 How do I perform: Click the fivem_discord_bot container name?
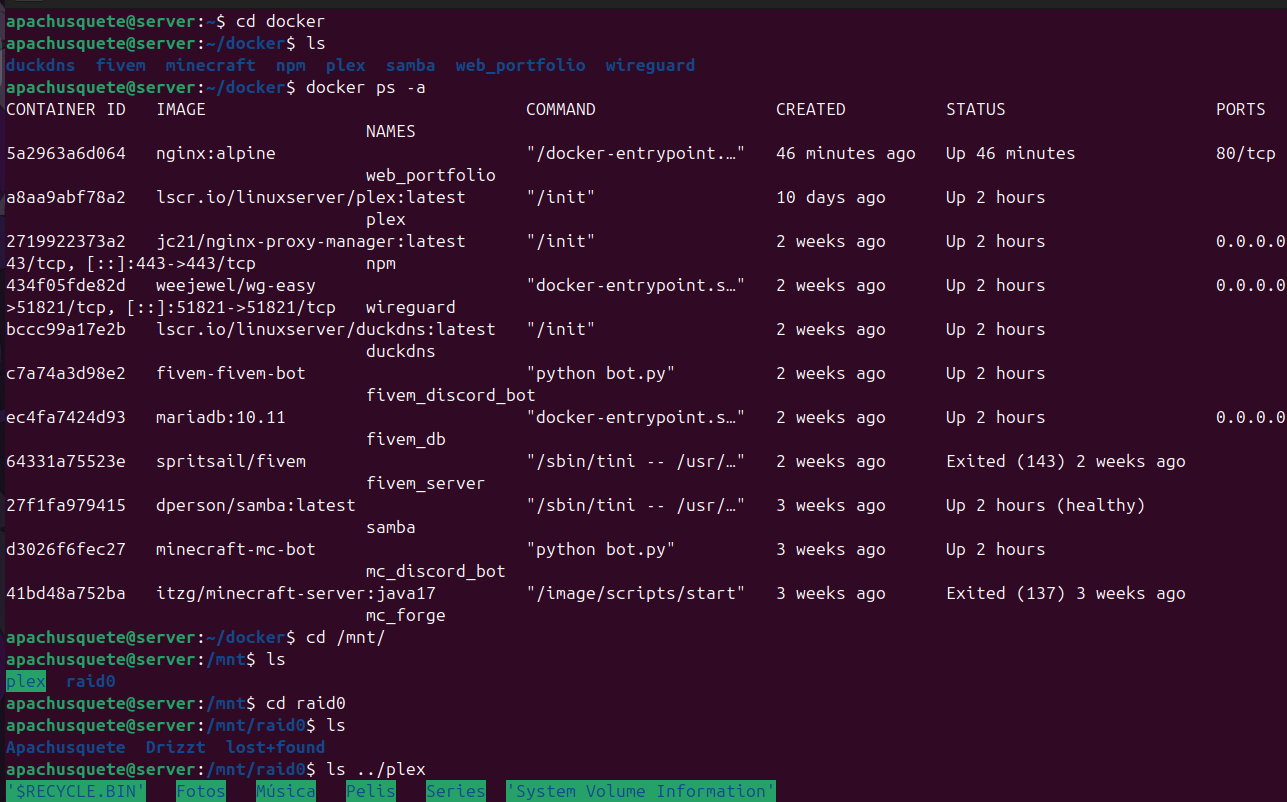tap(450, 395)
